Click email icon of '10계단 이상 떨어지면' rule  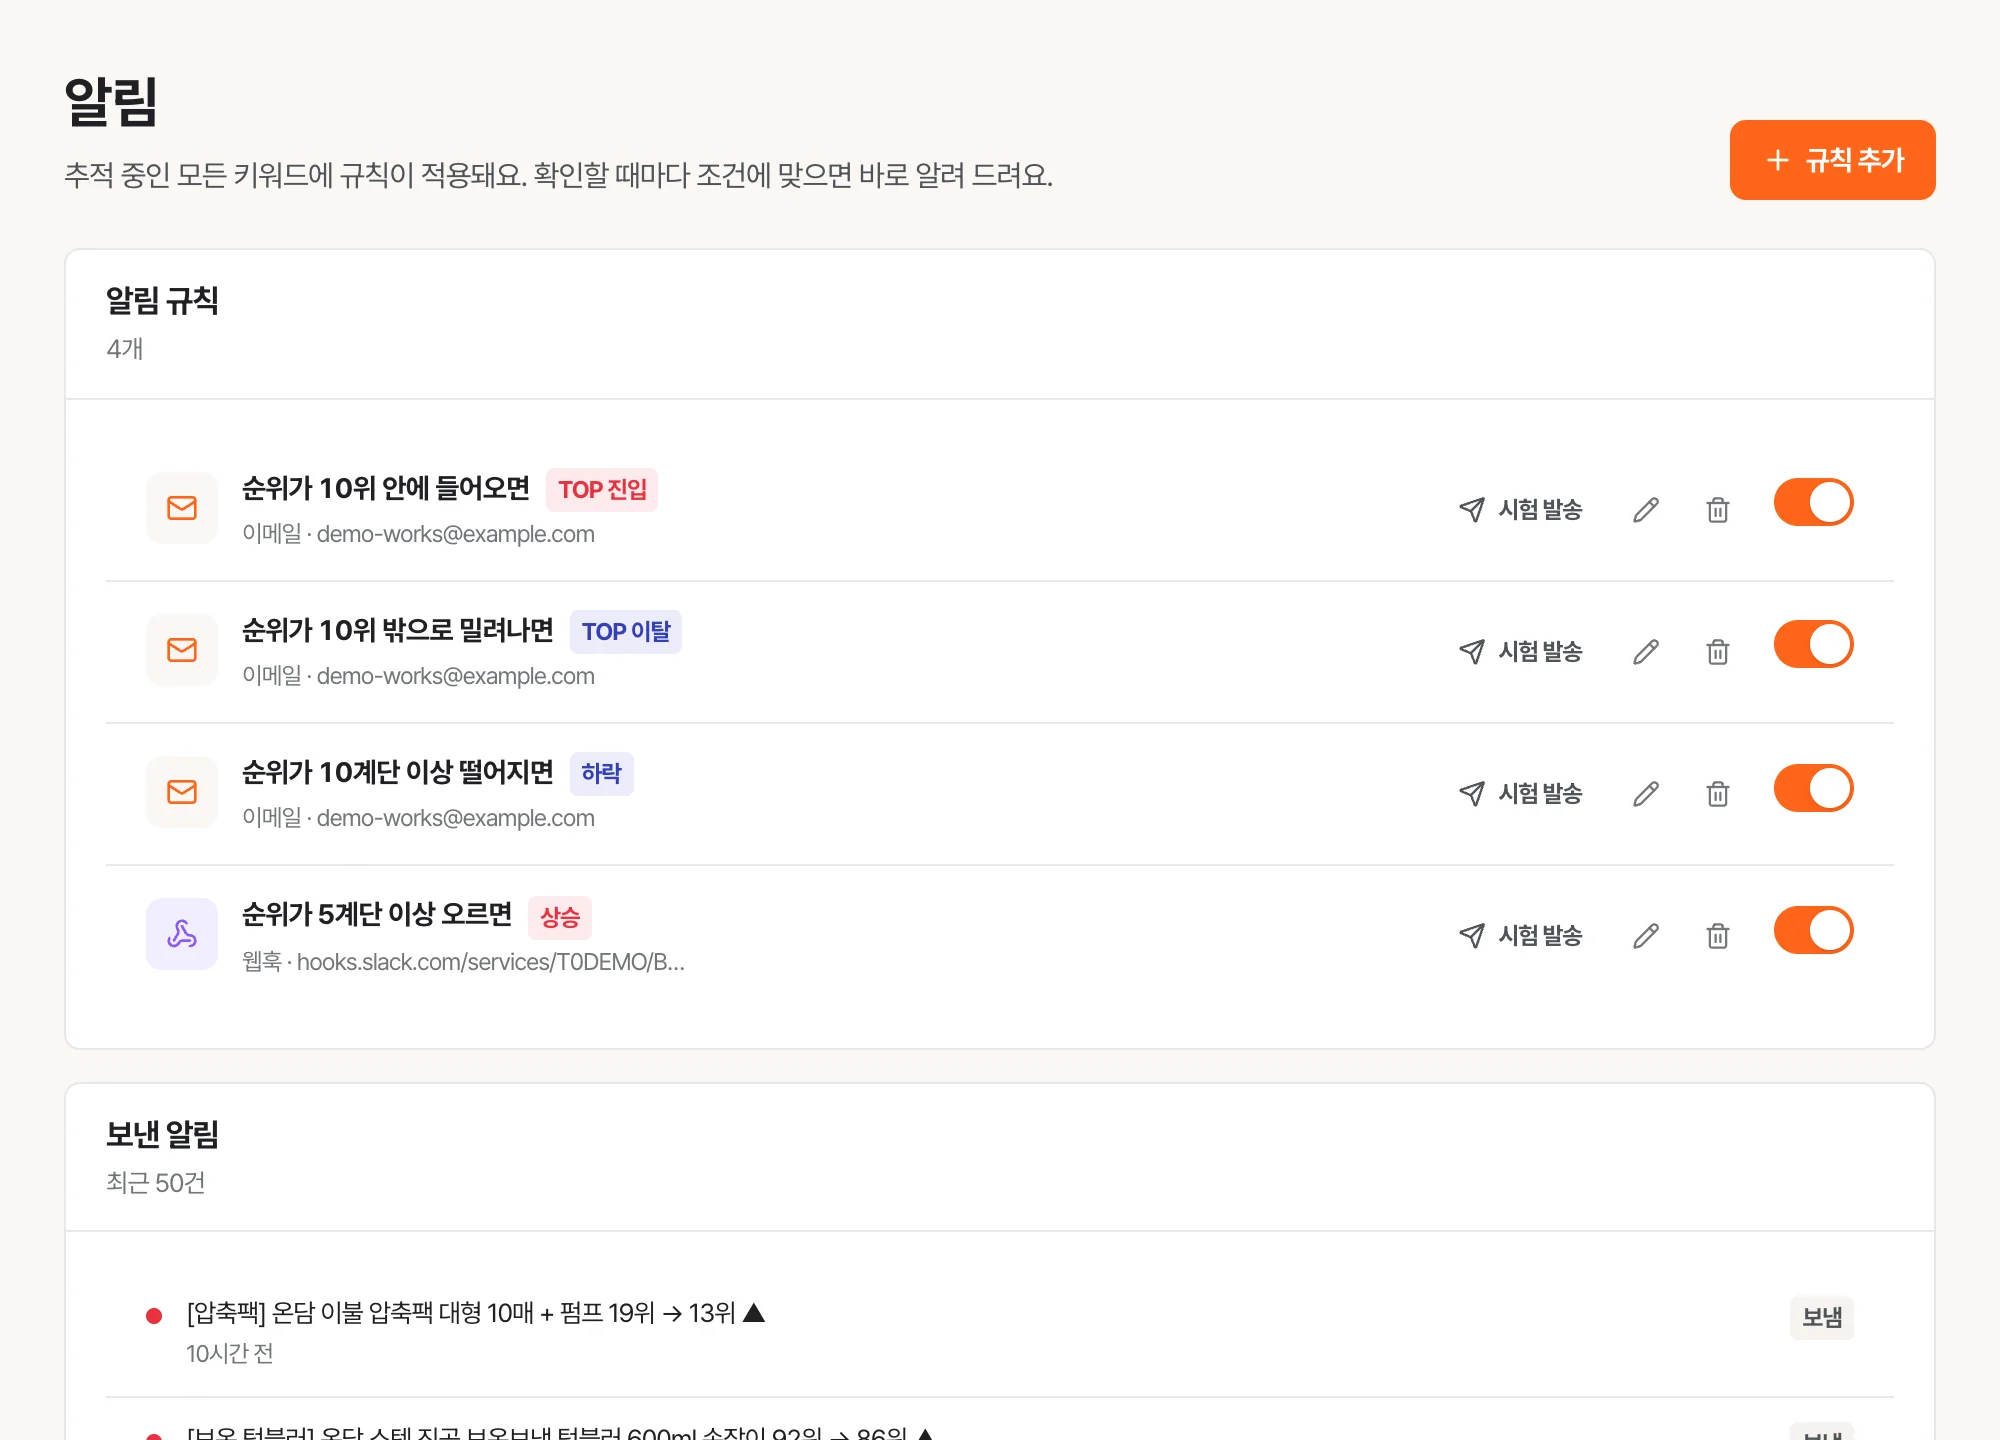[182, 792]
